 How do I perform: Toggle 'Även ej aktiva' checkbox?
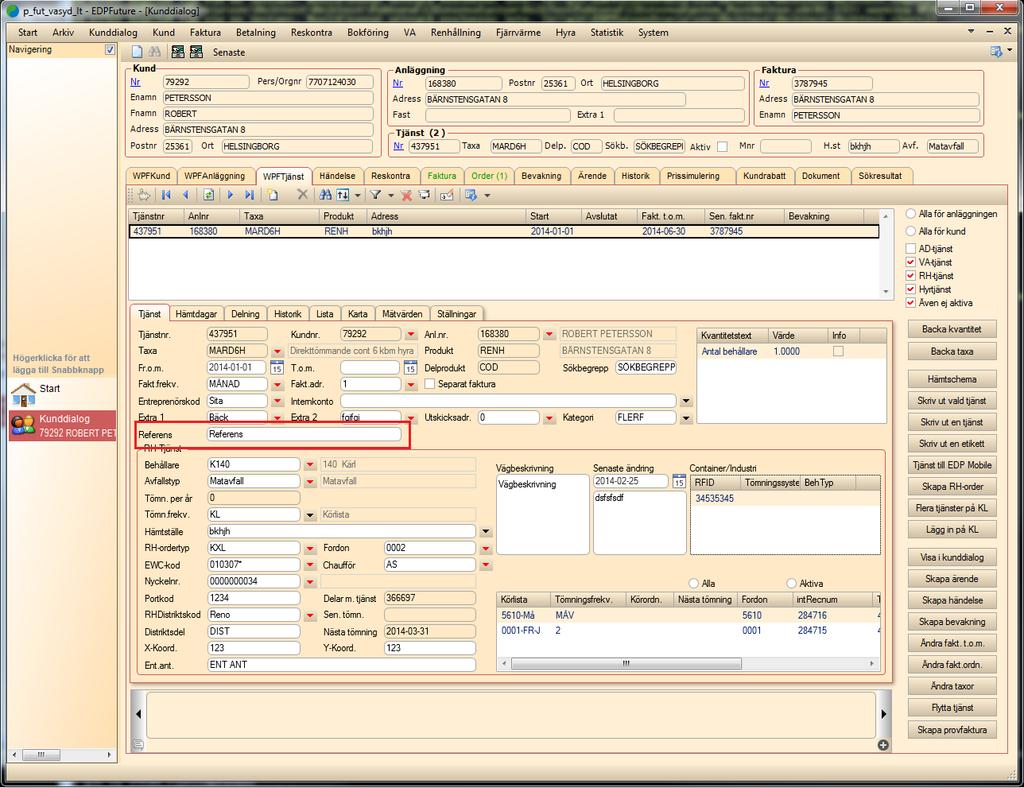coord(910,303)
